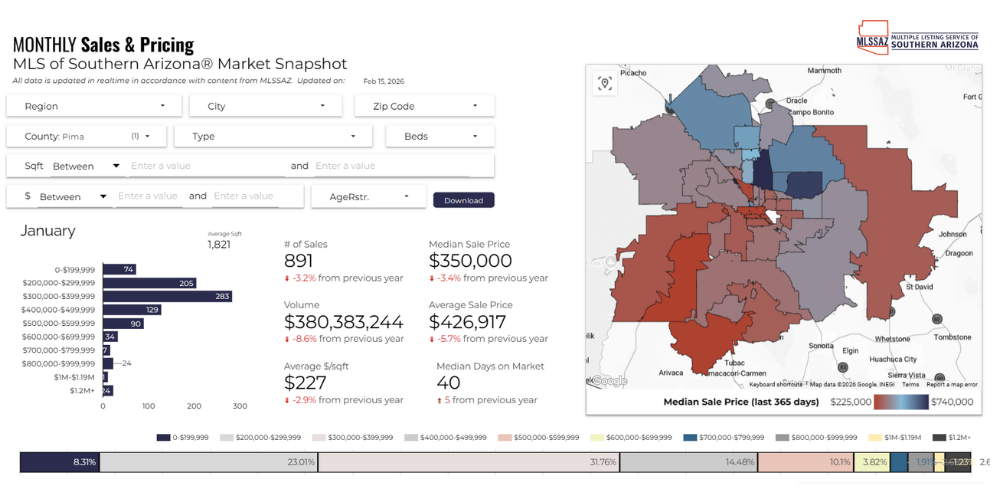Click the Sqft minimum value field
The width and height of the screenshot is (1000, 500).
(205, 166)
